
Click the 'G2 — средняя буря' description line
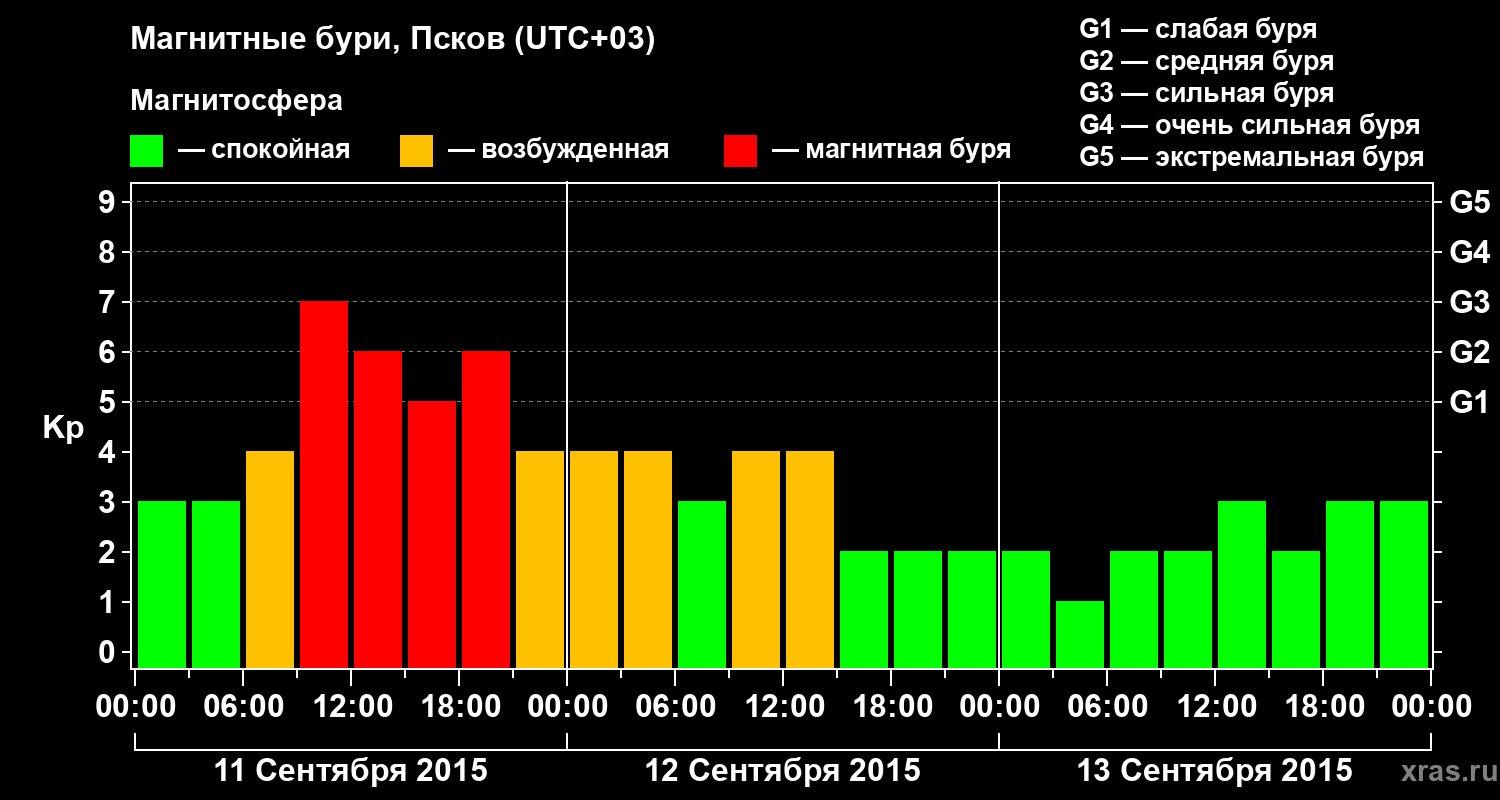[1206, 61]
